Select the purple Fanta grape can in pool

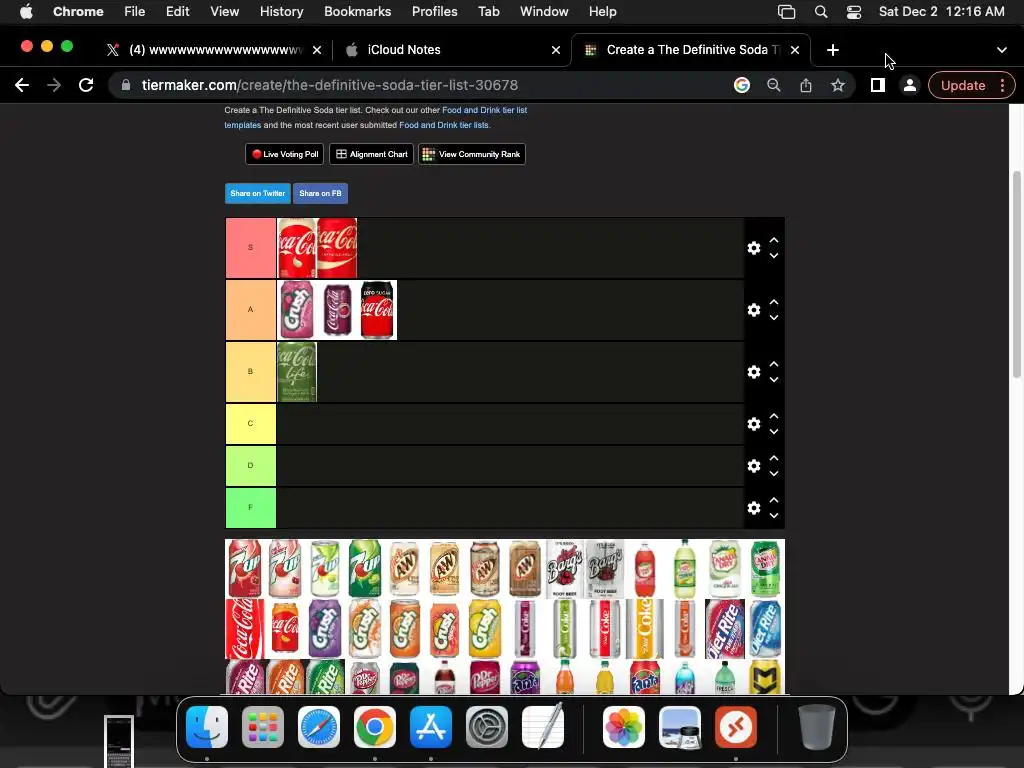524,677
